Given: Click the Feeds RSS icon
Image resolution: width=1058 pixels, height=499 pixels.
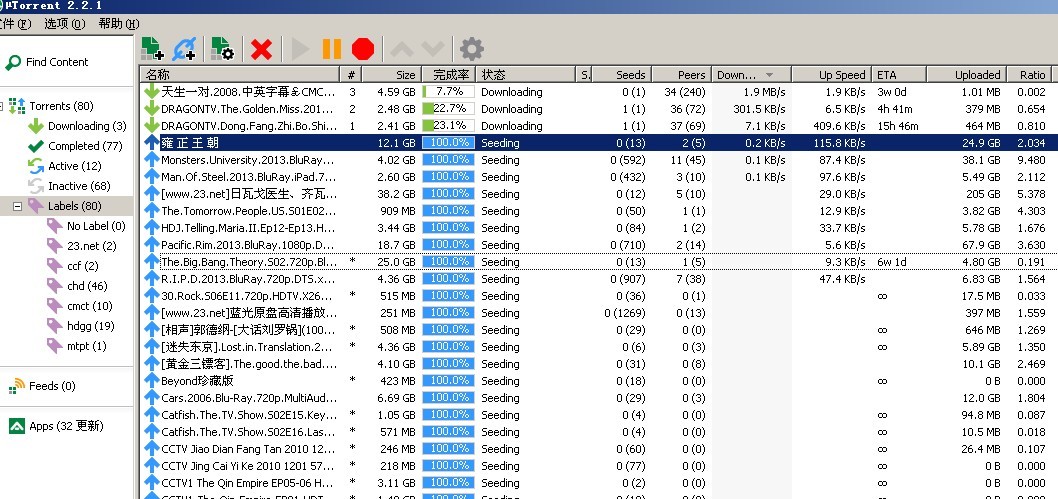Looking at the screenshot, I should point(17,386).
